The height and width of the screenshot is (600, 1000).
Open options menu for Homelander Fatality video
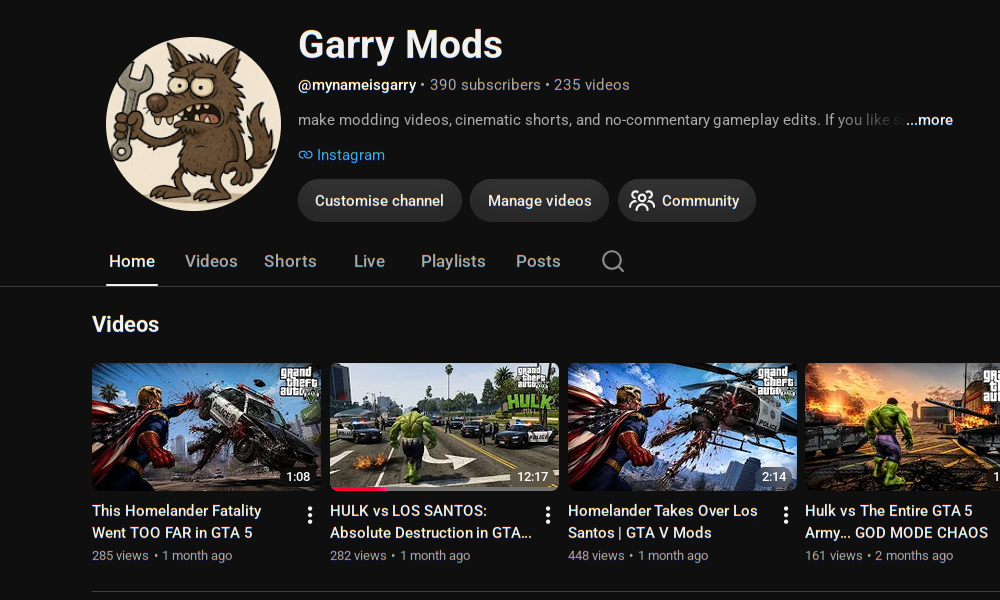click(310, 515)
